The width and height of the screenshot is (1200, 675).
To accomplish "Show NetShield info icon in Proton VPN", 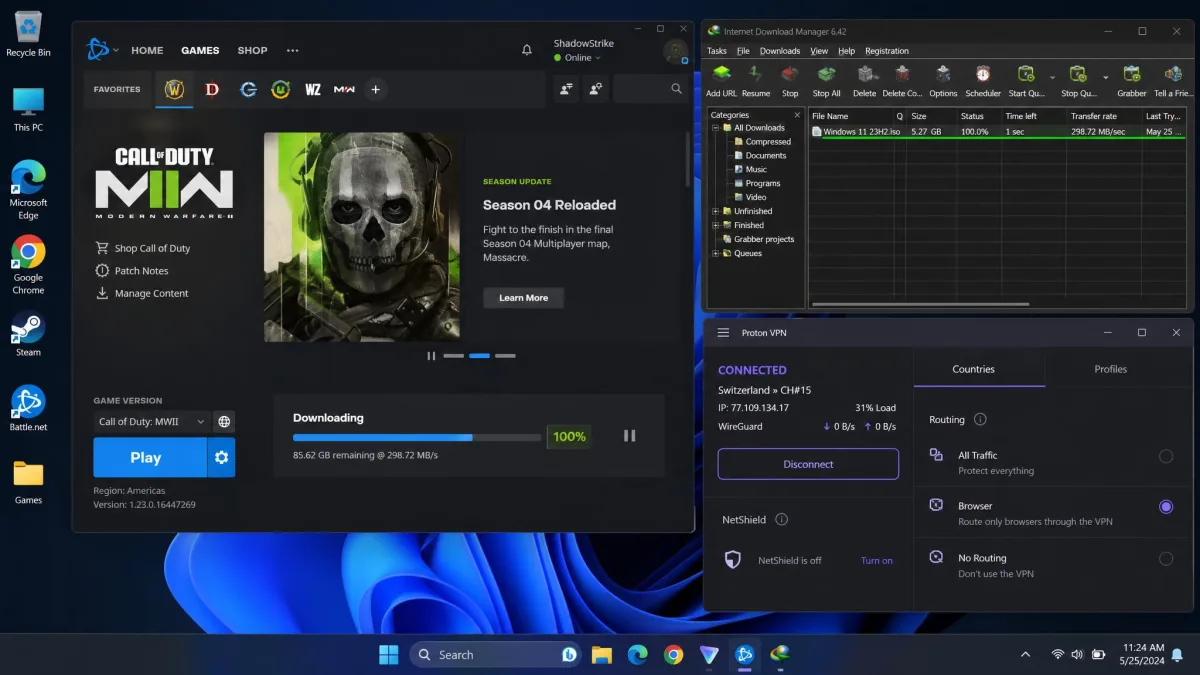I will (782, 520).
